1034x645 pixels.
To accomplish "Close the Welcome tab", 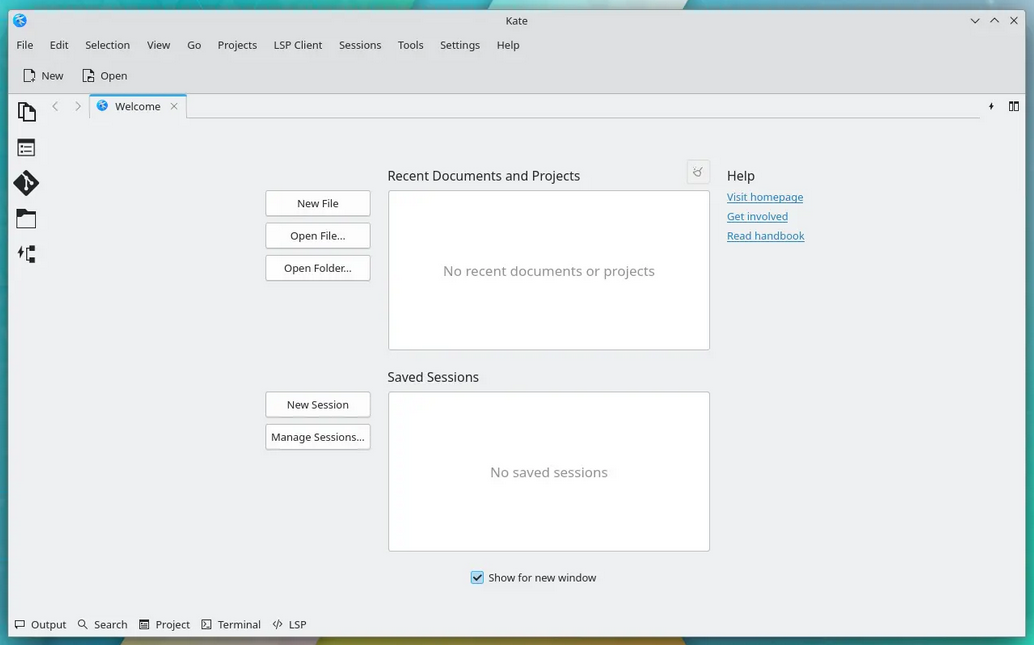I will pyautogui.click(x=174, y=106).
